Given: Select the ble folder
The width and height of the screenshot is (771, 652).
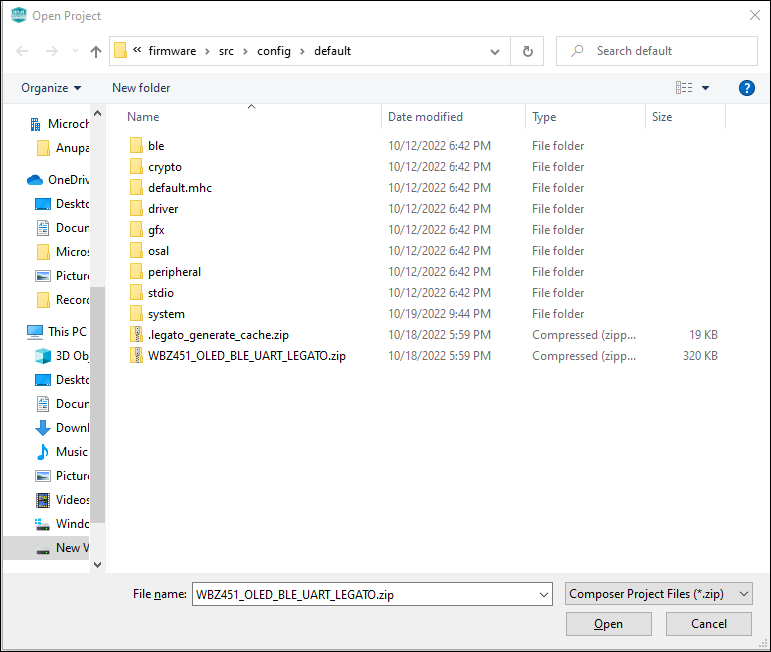Looking at the screenshot, I should 156,146.
